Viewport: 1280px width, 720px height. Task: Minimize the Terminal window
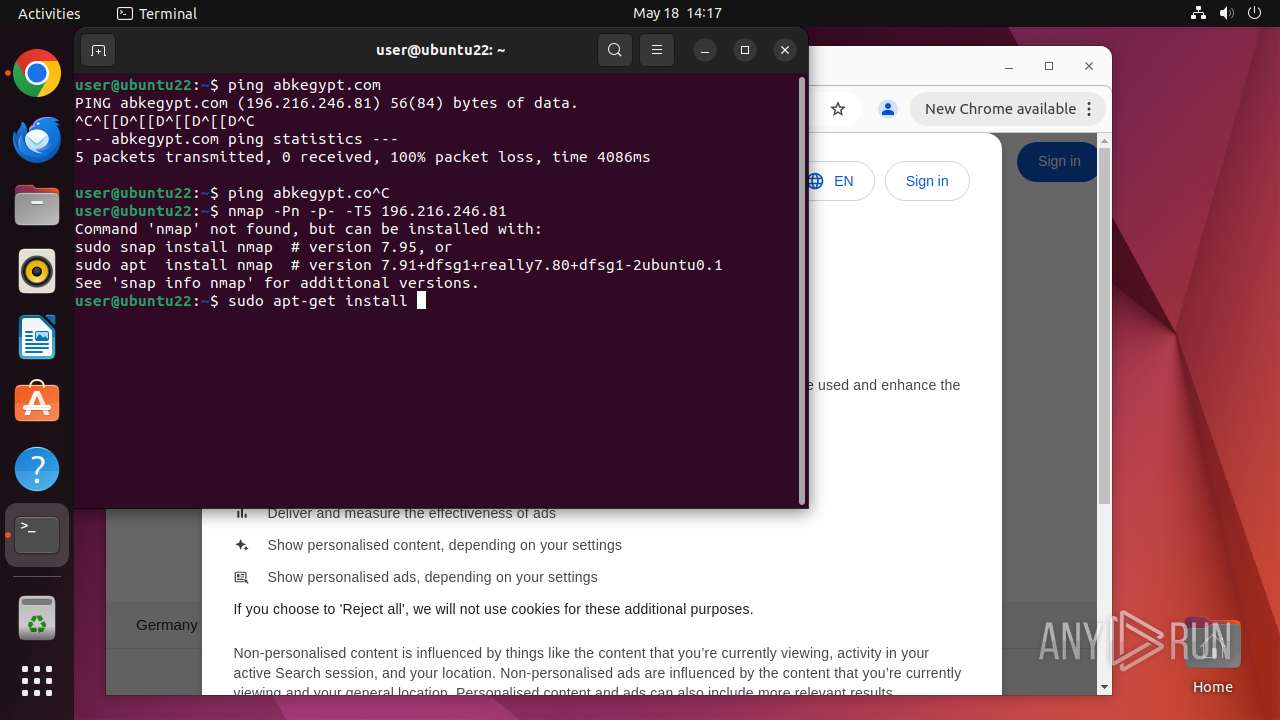[x=705, y=50]
